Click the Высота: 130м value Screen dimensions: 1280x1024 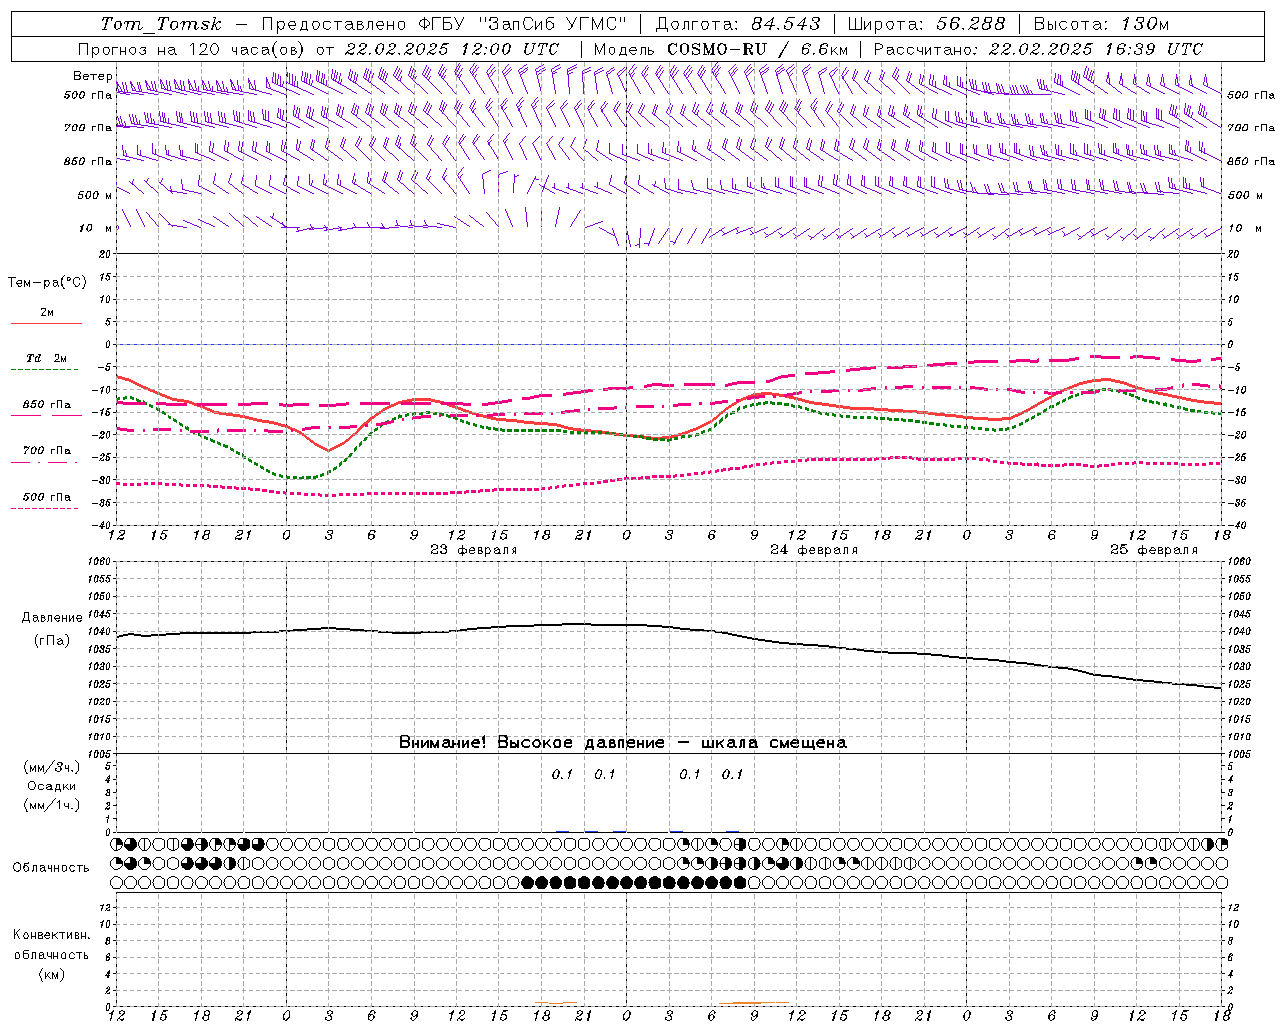pos(1101,24)
